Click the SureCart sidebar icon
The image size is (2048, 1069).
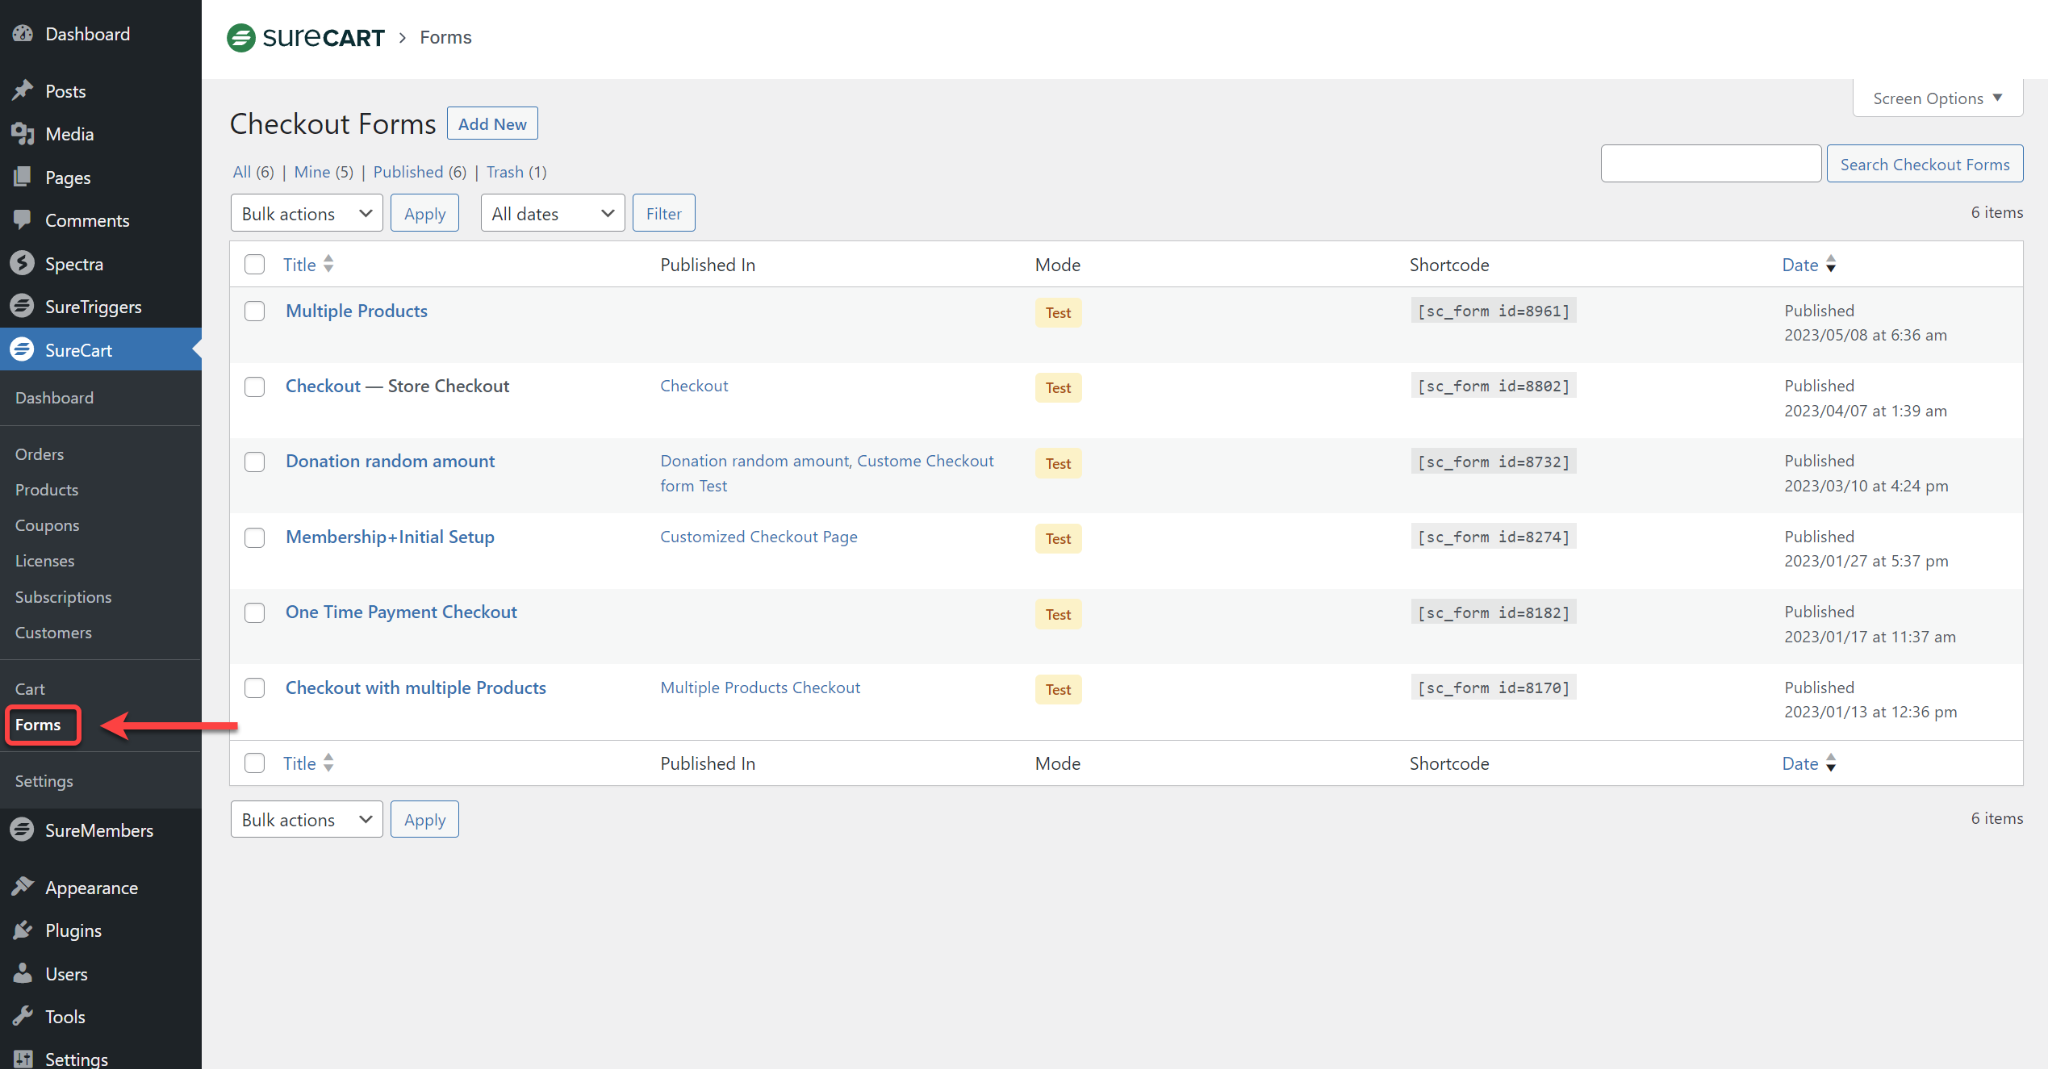pos(22,349)
